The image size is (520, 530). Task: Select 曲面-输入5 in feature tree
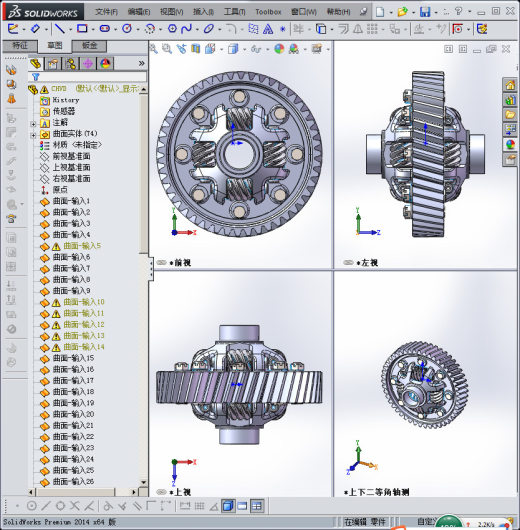(82, 246)
